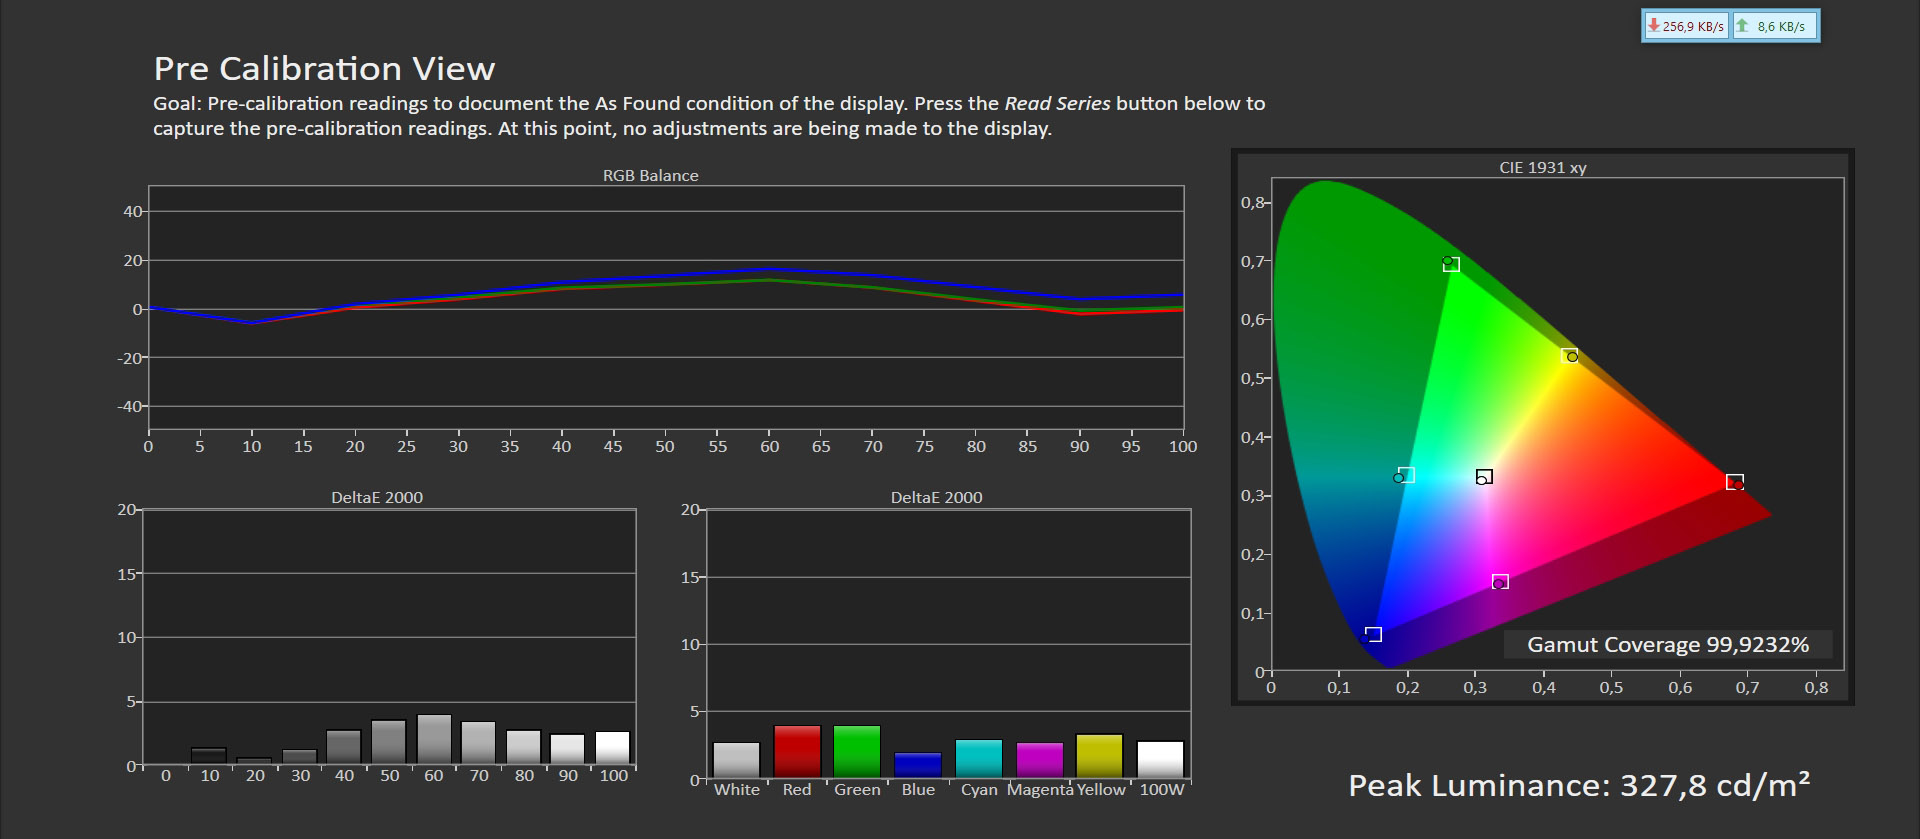Click the red primary target square on CIE chart
The width and height of the screenshot is (1920, 839).
(1735, 481)
